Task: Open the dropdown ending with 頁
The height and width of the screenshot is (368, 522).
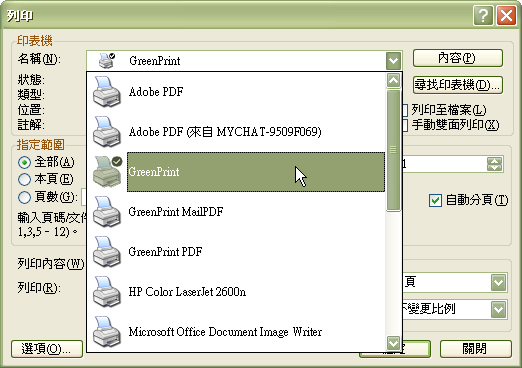Action: [498, 283]
